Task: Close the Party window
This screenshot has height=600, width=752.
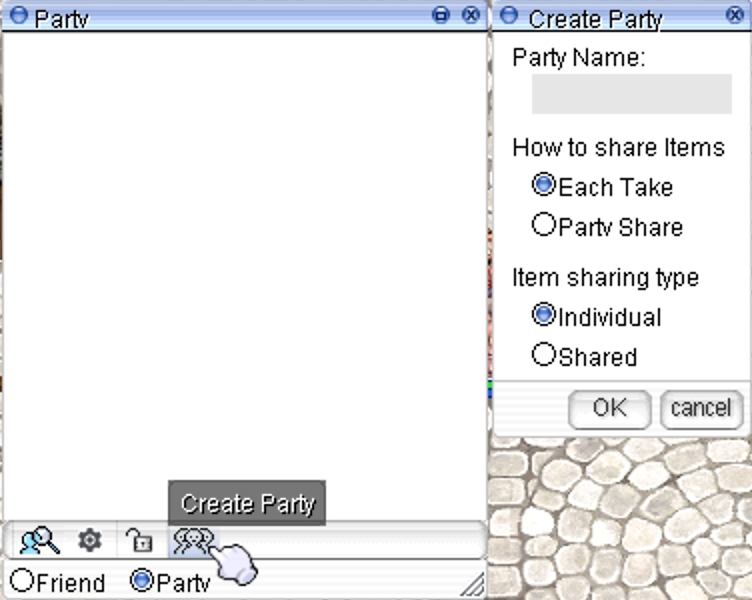Action: coord(471,15)
